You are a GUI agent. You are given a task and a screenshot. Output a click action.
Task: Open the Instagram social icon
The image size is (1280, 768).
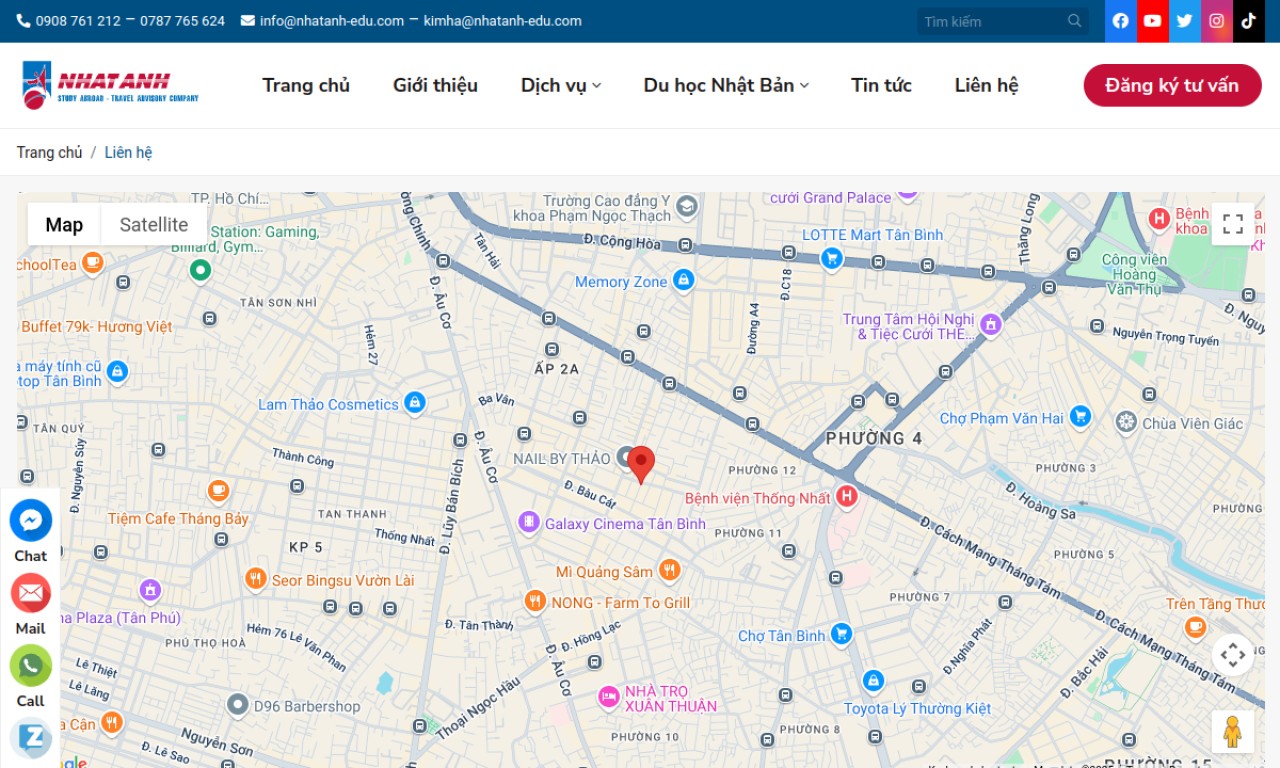[x=1217, y=21]
